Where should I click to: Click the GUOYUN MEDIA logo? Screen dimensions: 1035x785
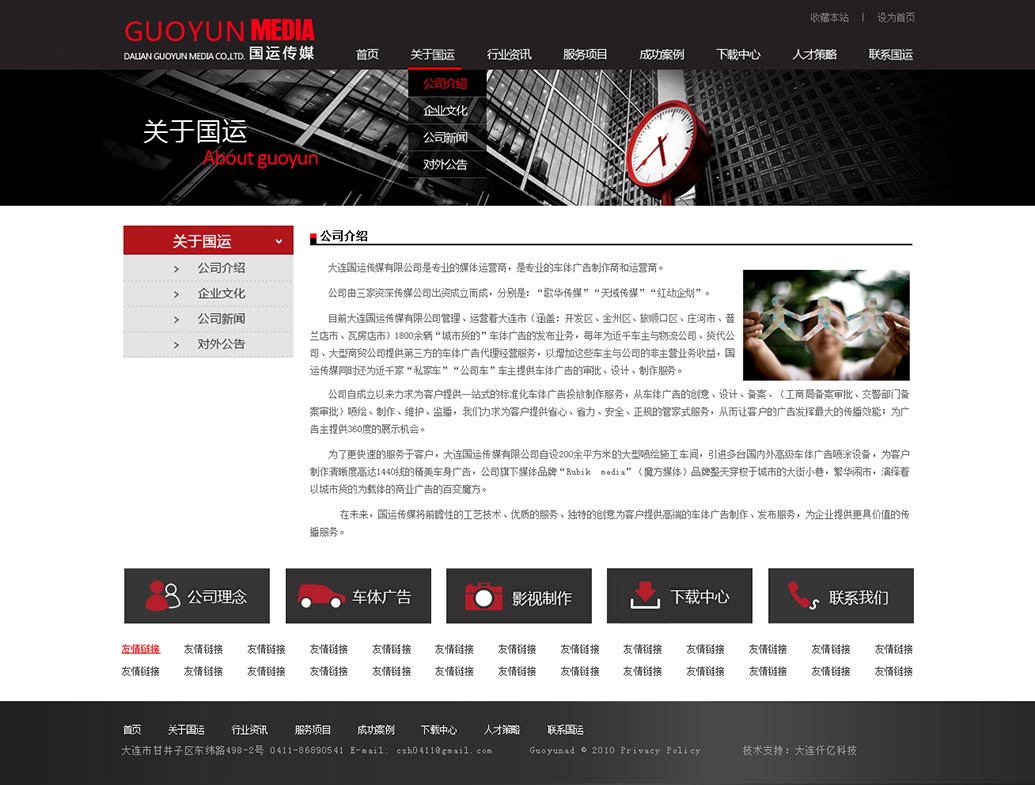pos(219,40)
